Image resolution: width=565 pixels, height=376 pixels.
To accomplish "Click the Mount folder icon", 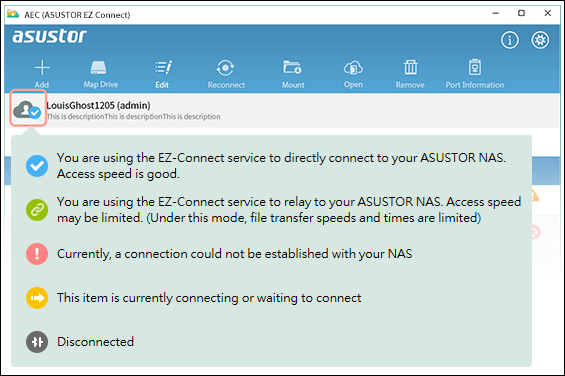I will (292, 67).
